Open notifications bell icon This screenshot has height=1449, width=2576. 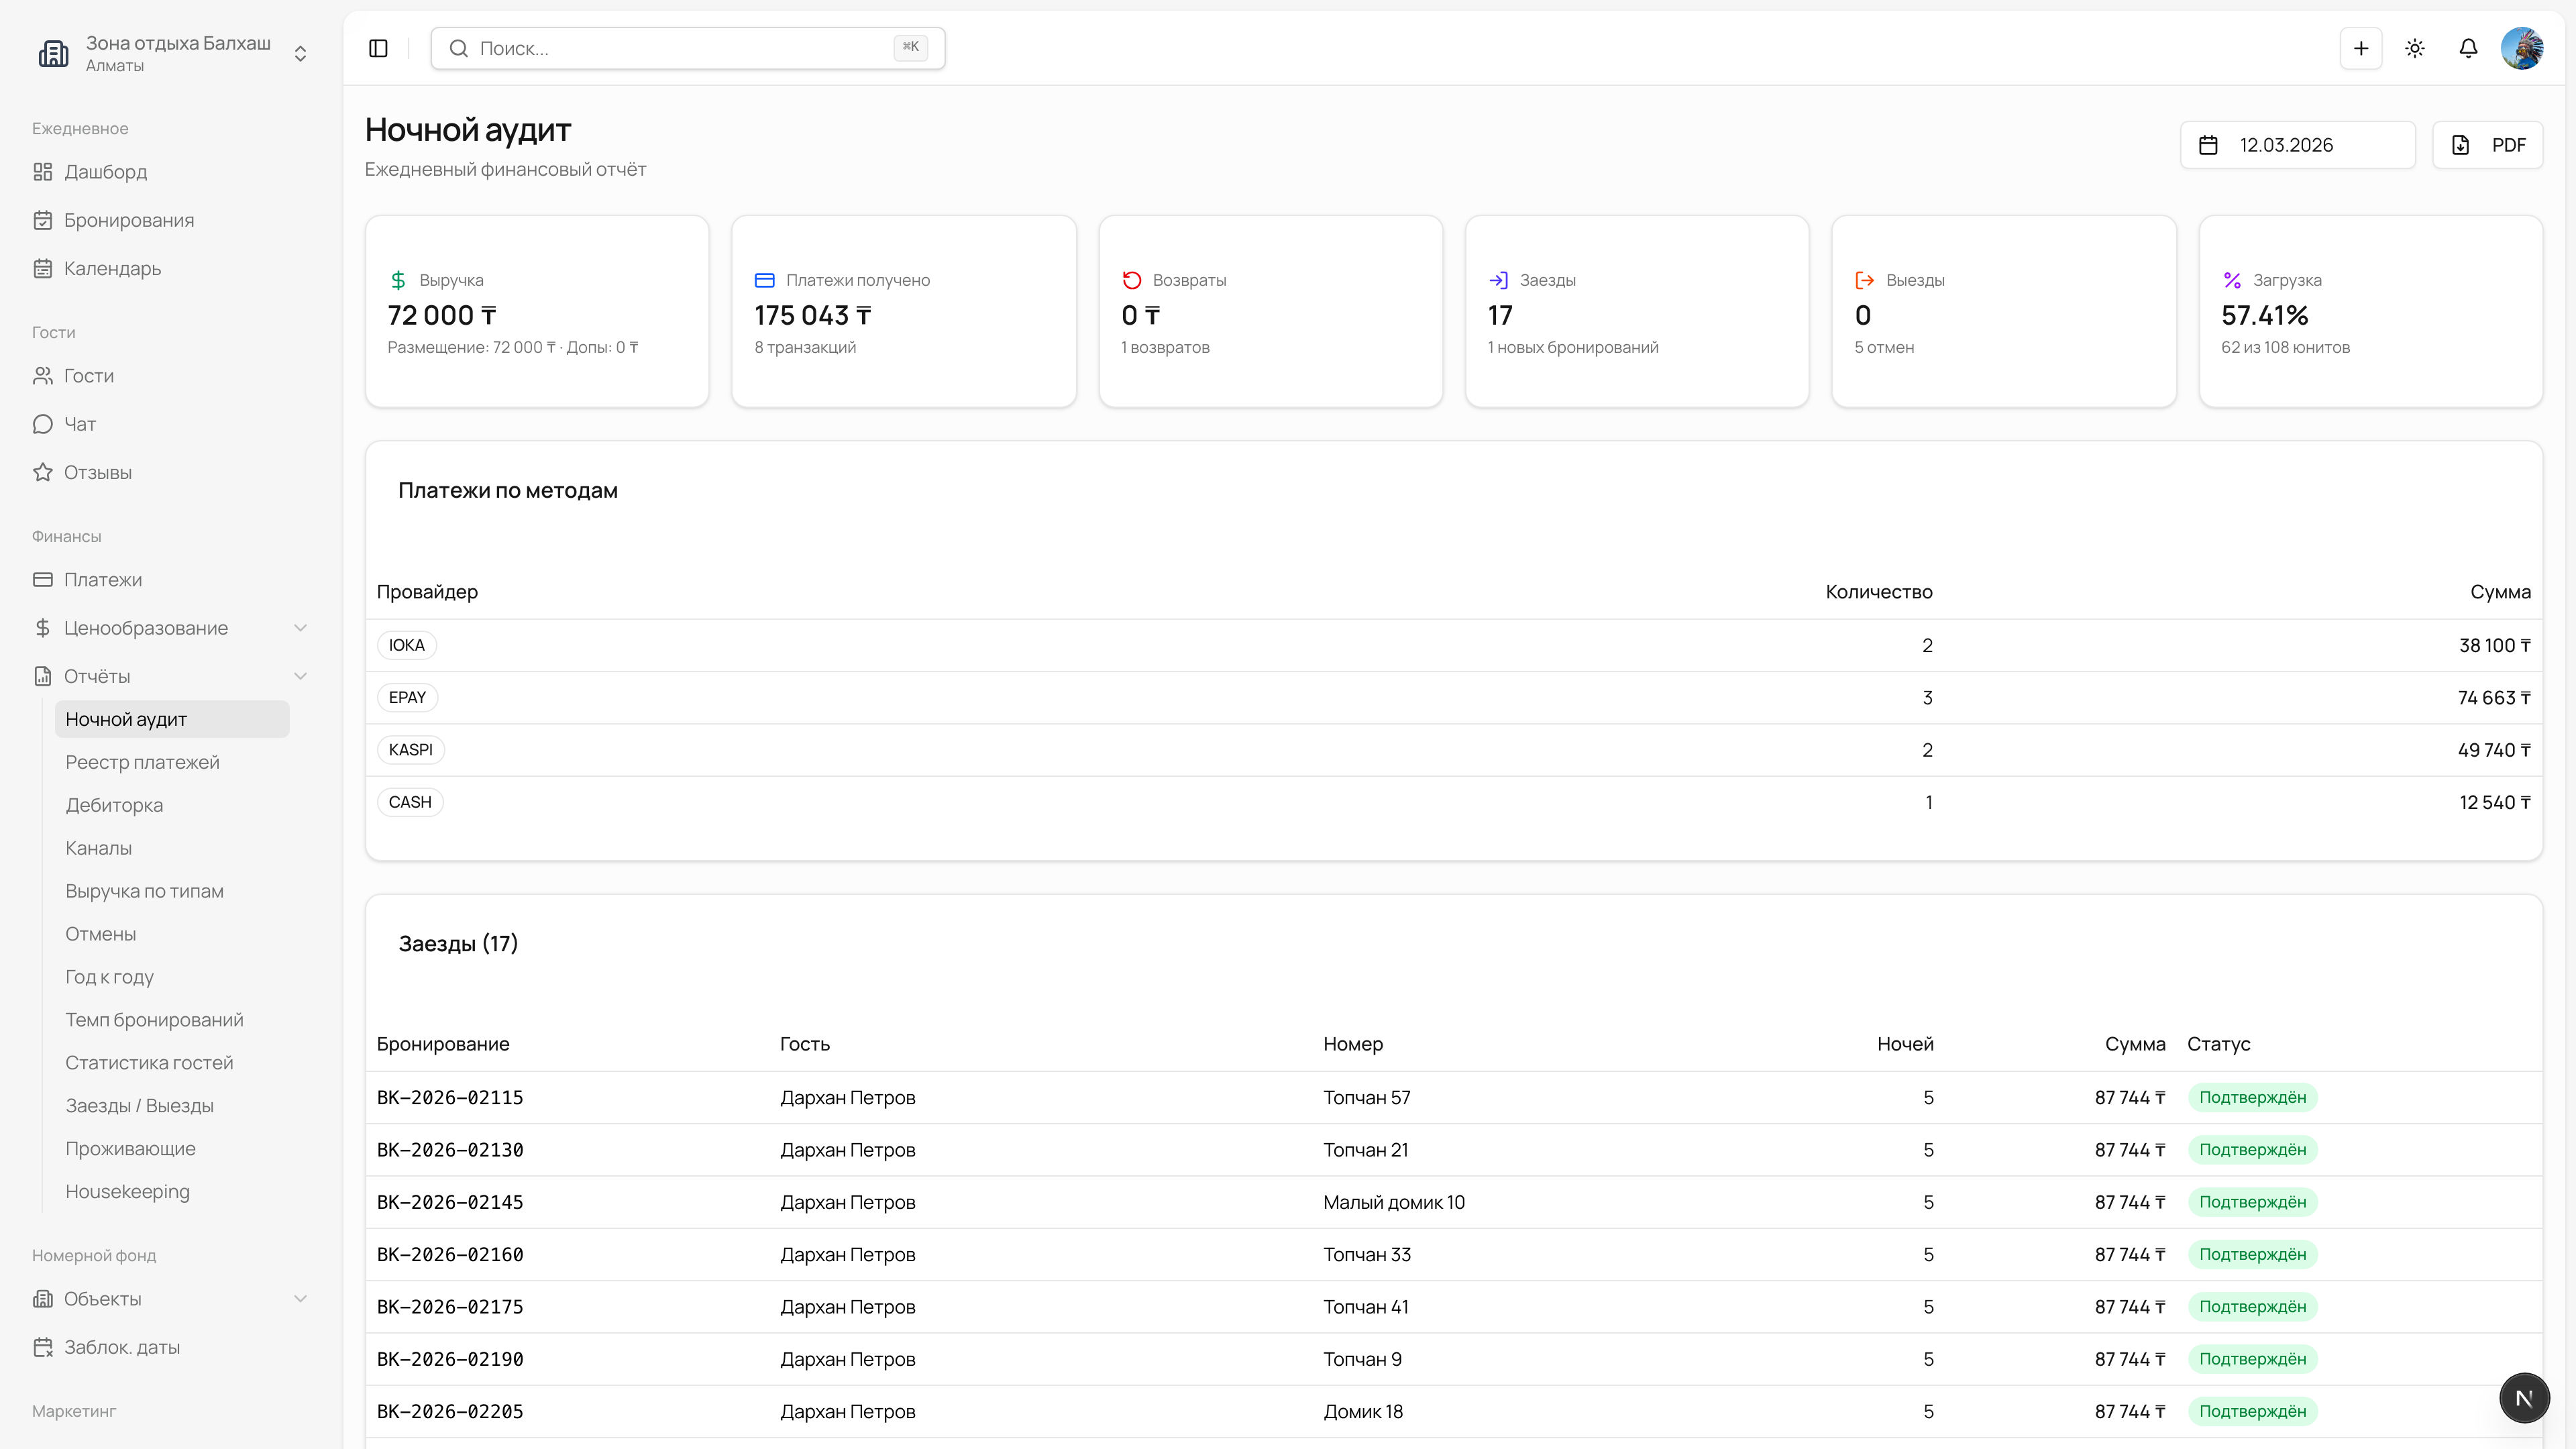point(2468,48)
